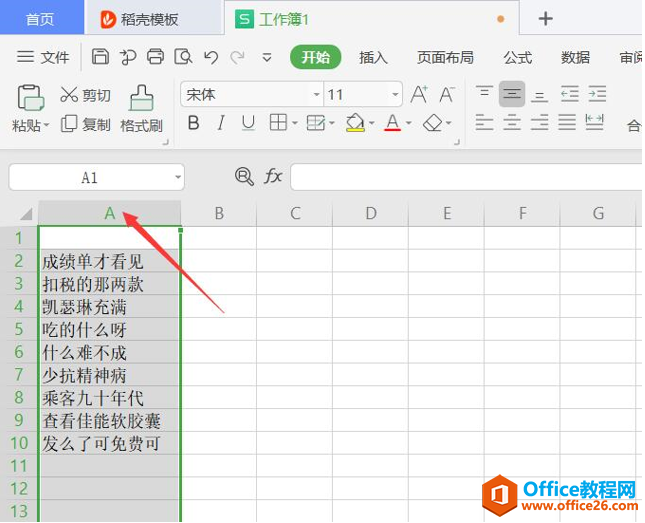Open font color dropdown arrow

tap(408, 123)
